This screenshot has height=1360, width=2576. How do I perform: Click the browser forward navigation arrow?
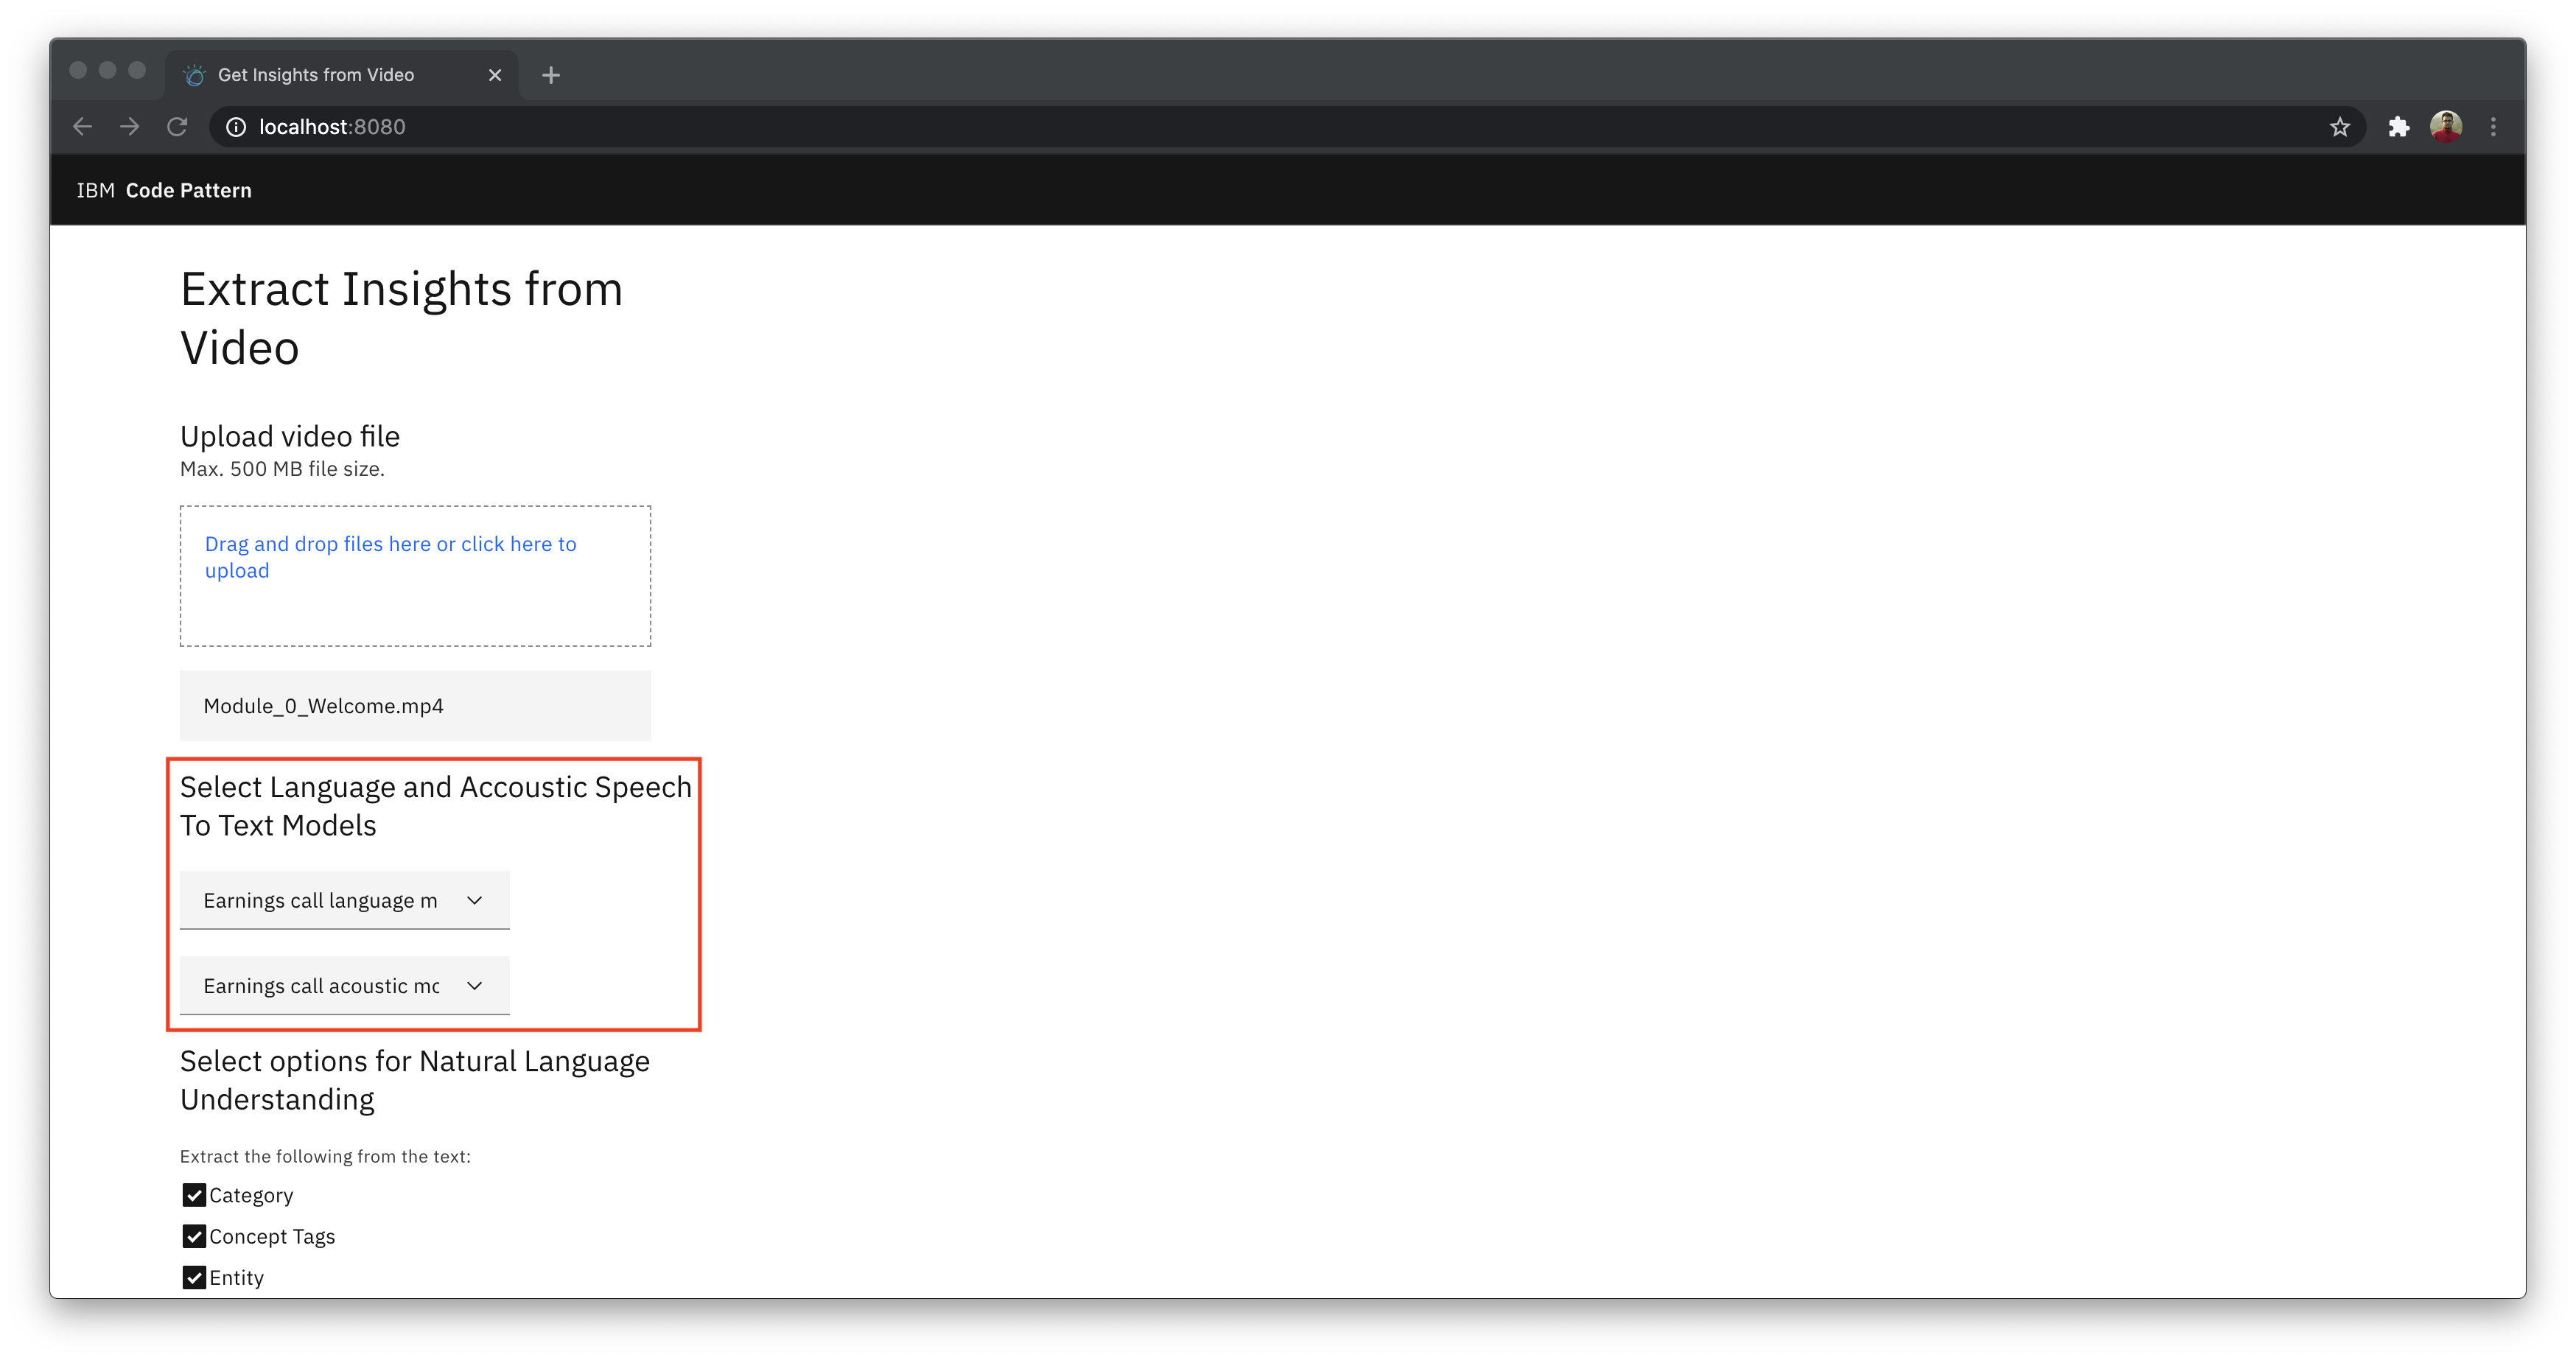[x=131, y=126]
